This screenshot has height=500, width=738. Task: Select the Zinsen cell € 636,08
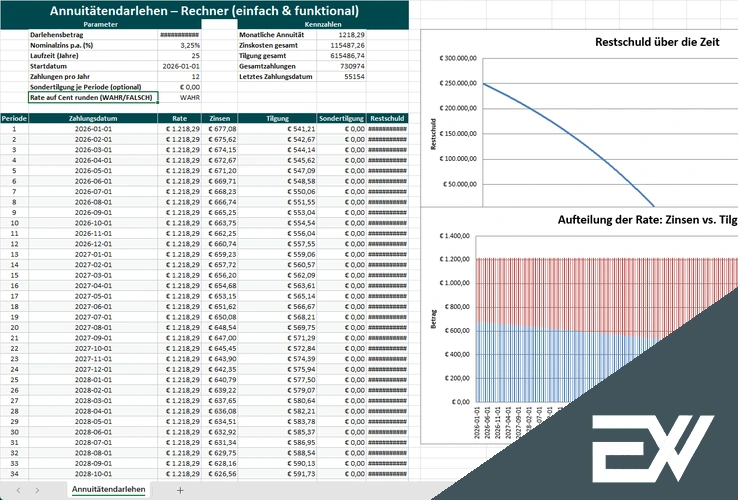pos(219,411)
